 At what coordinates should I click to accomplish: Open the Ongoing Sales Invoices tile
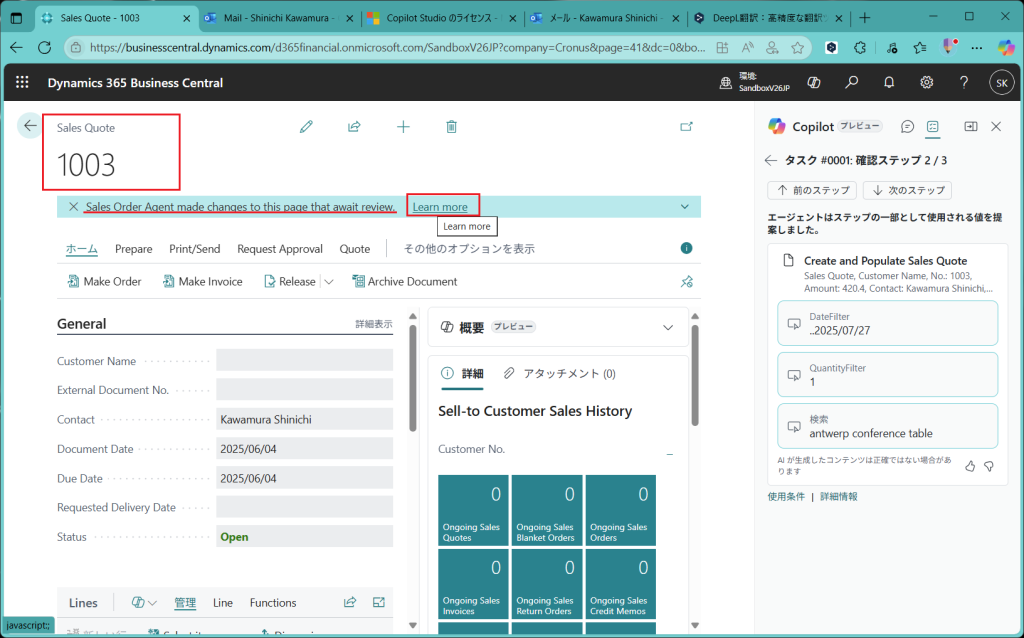click(x=473, y=584)
